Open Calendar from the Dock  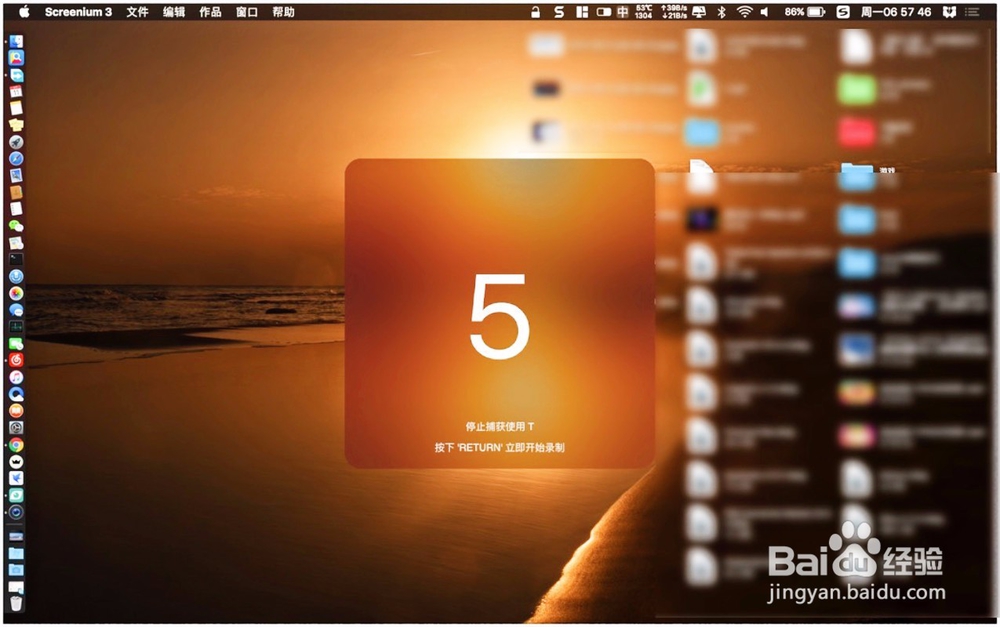[16, 91]
